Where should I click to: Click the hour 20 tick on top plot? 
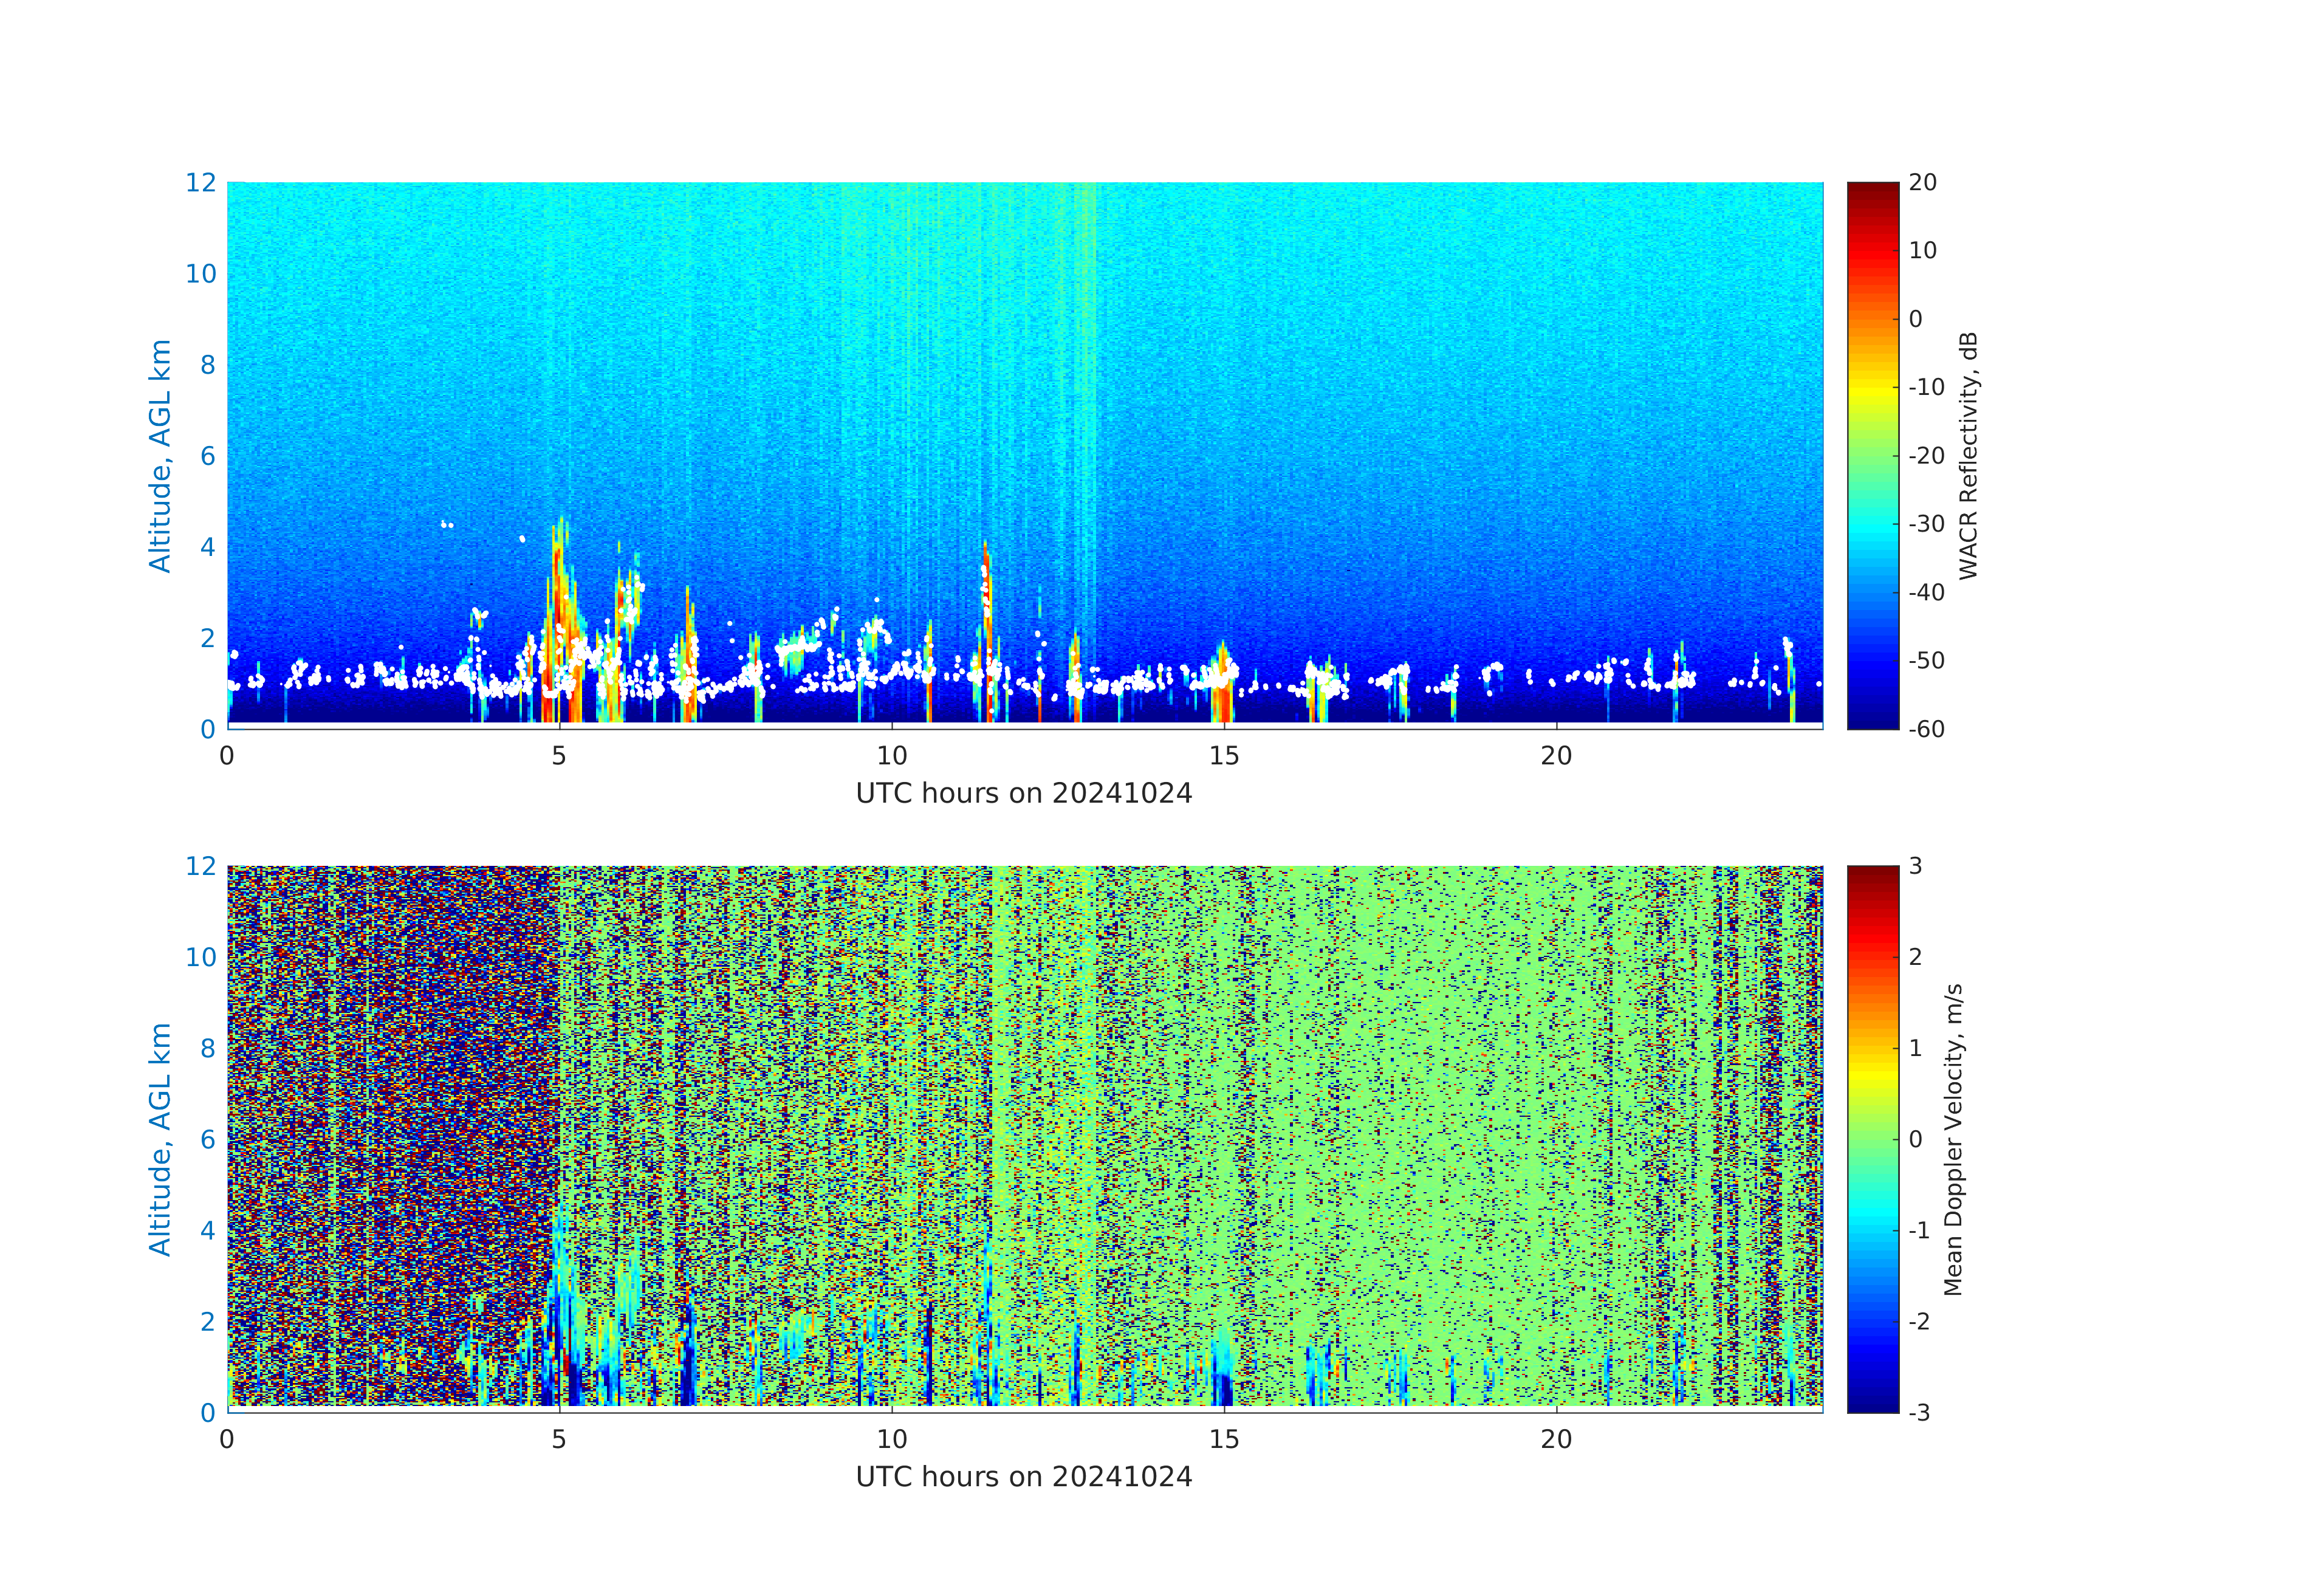pos(1556,756)
